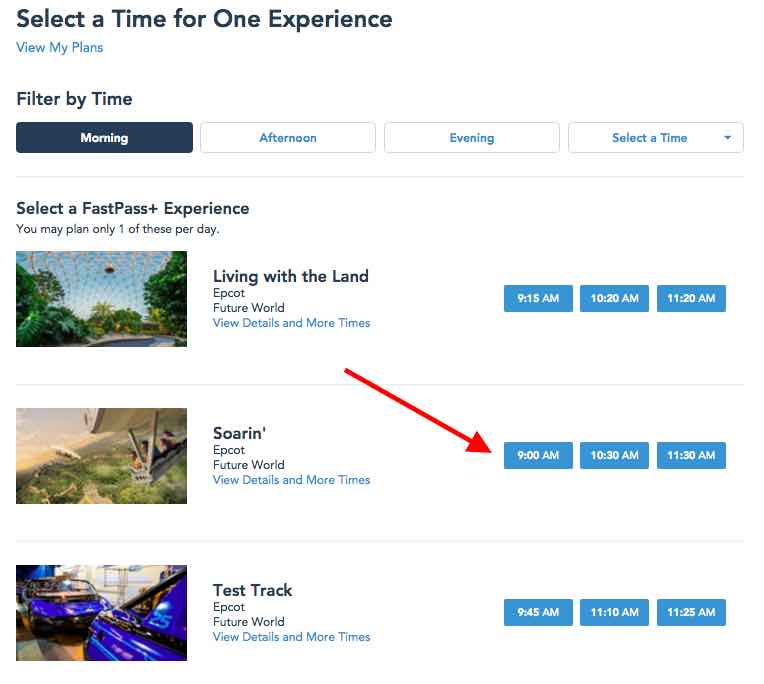Image resolution: width=764 pixels, height=684 pixels.
Task: View details and more times for Soarin'
Action: pos(291,479)
